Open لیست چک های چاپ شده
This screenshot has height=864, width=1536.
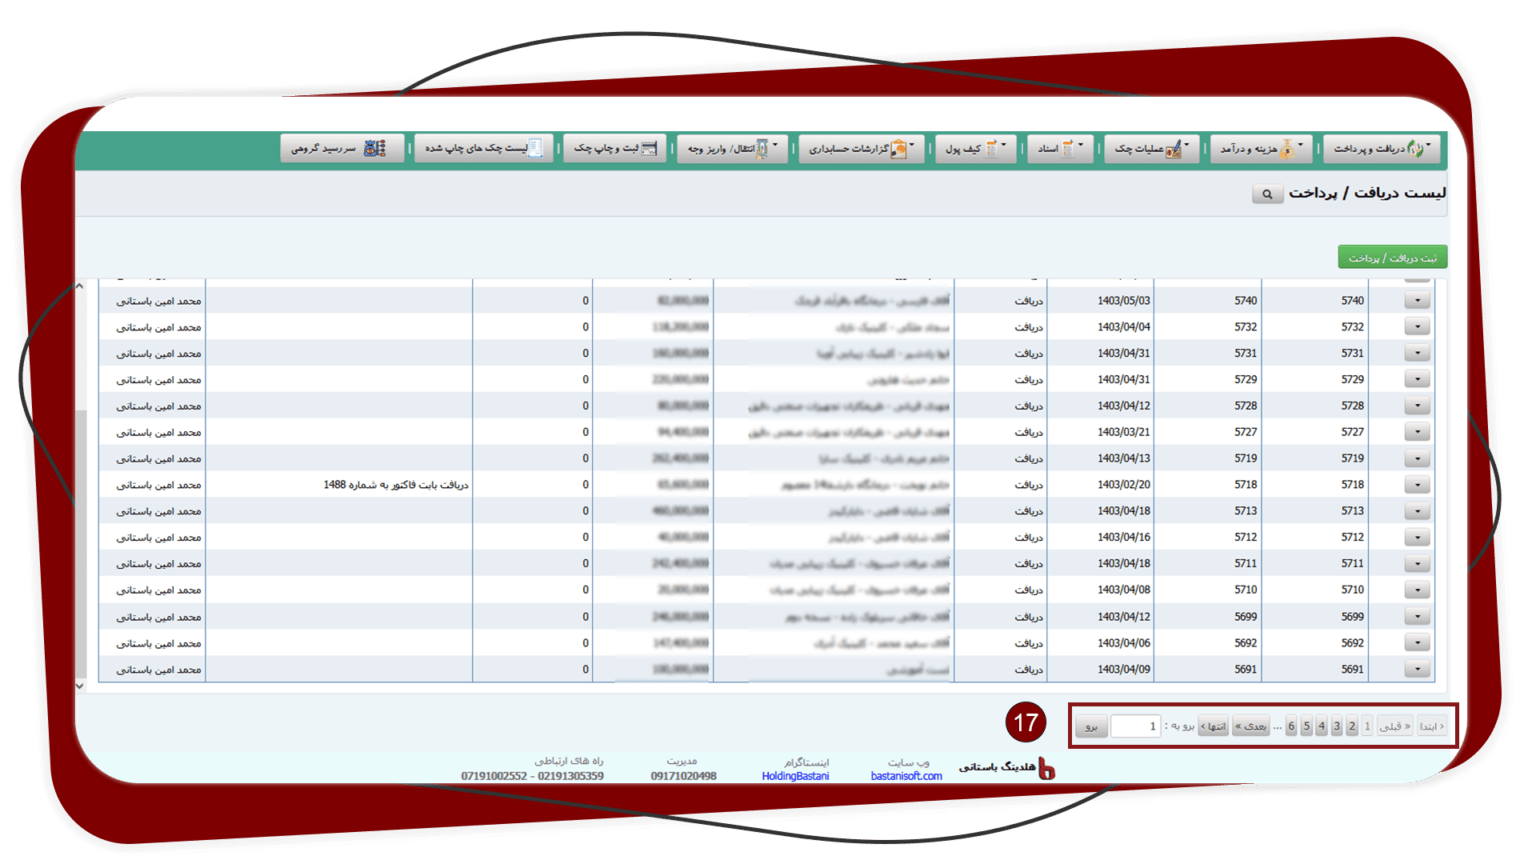484,149
